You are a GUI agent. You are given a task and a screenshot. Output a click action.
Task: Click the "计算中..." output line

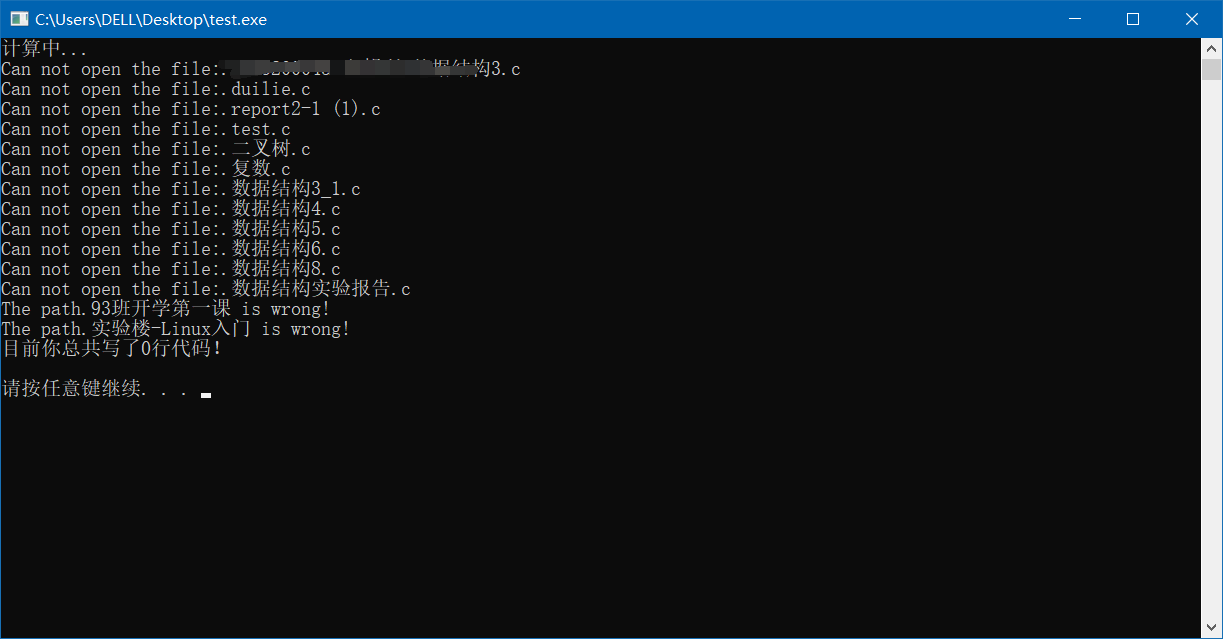[45, 49]
